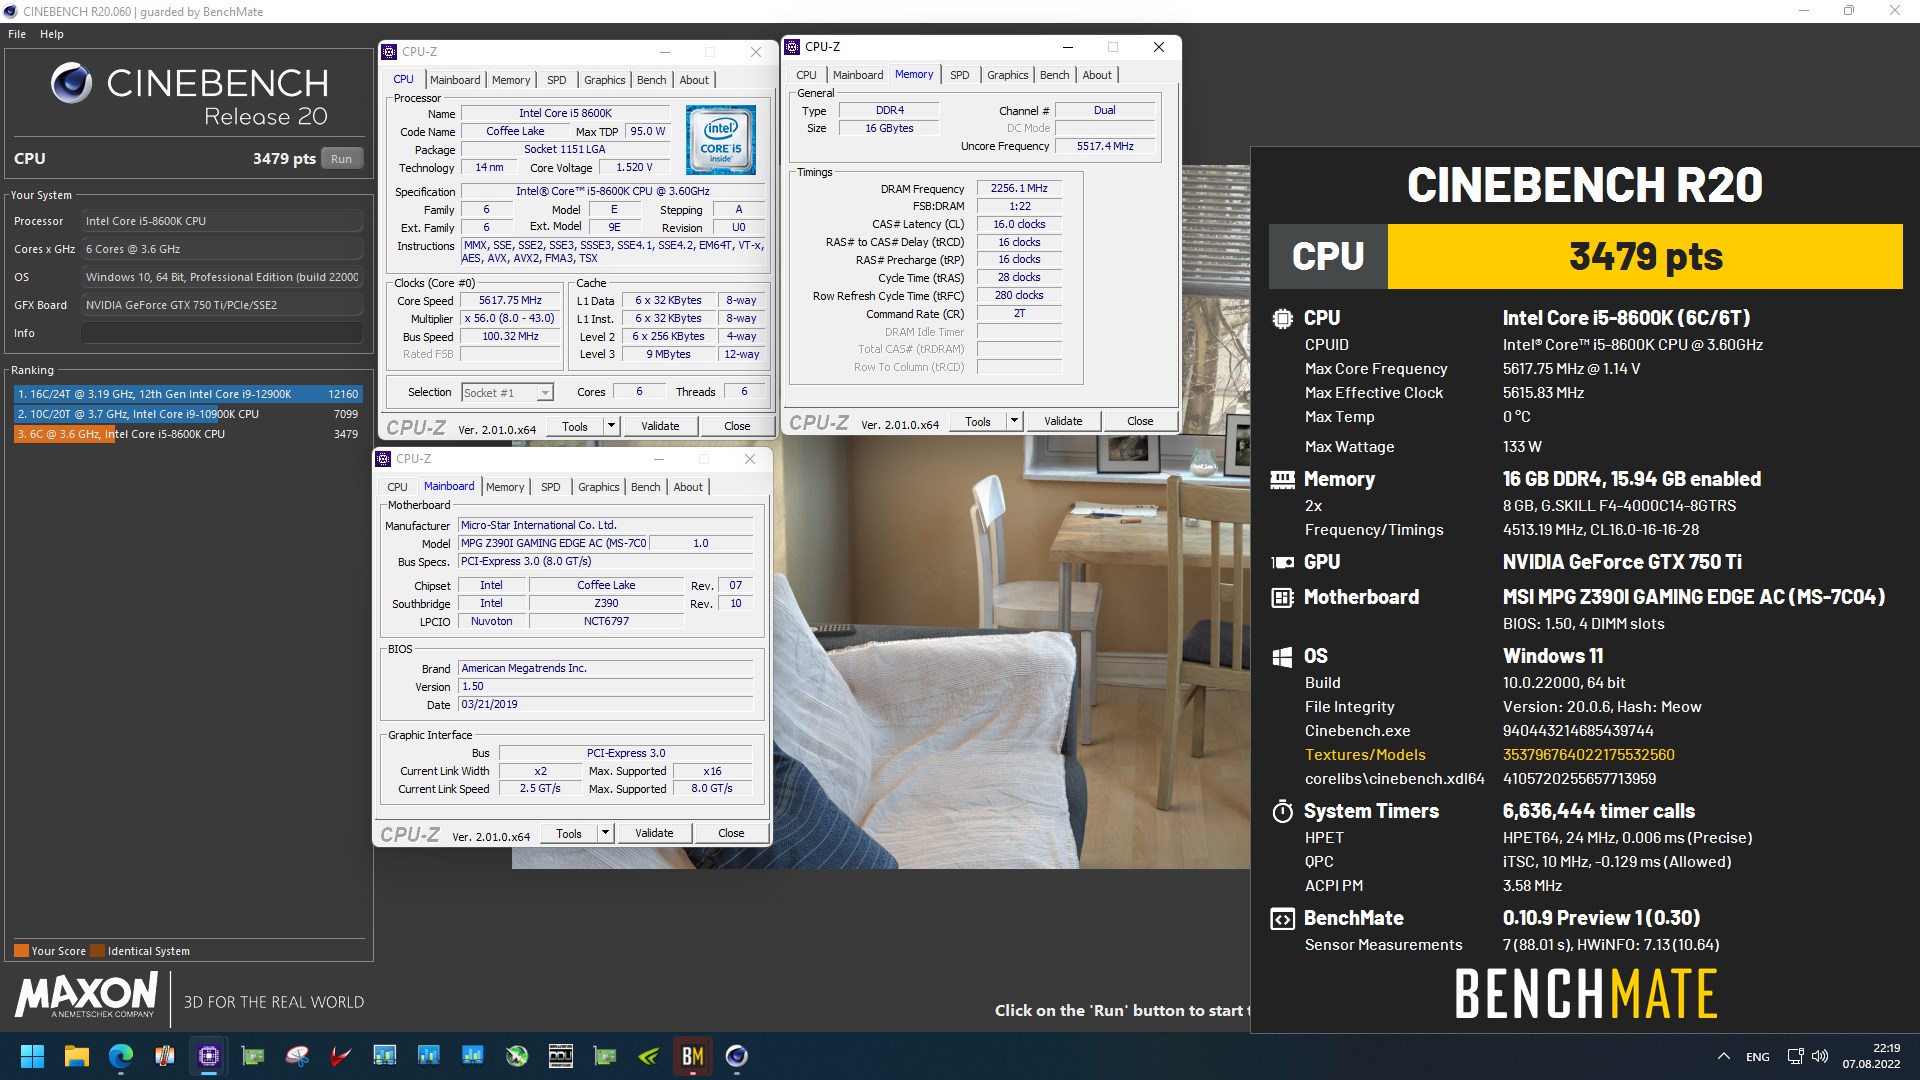Click the Windows logo icon beside OS
The image size is (1920, 1080).
[1282, 657]
